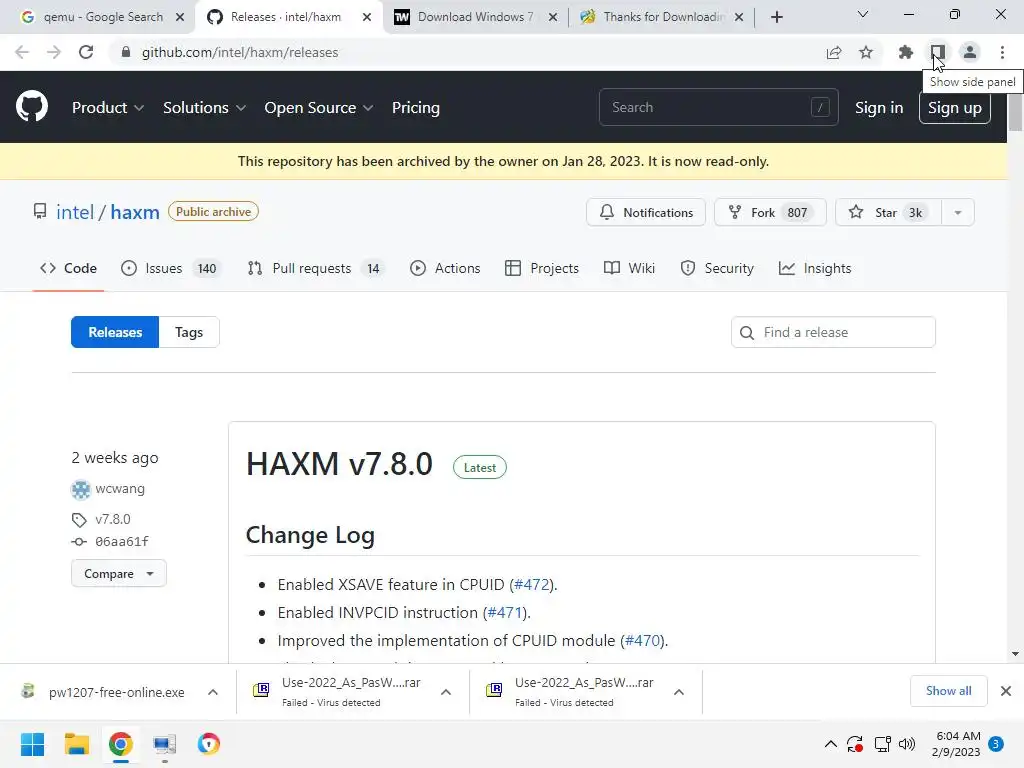Click Show all downloads

(948, 691)
